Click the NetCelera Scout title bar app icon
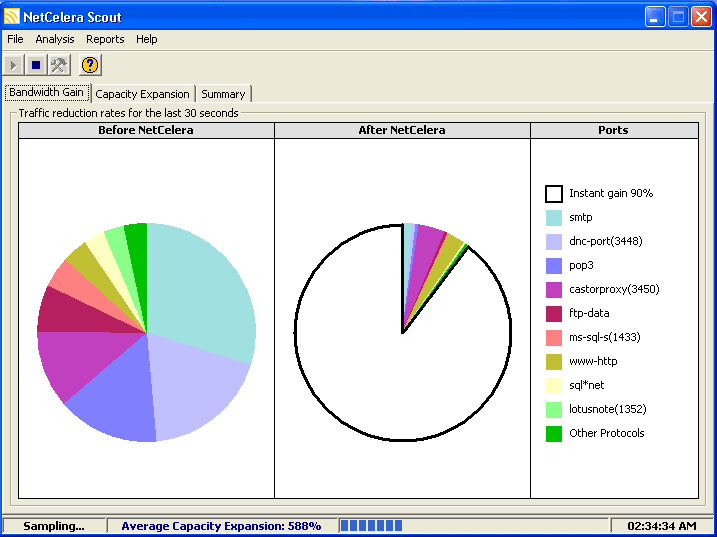The height and width of the screenshot is (537, 717). point(11,17)
